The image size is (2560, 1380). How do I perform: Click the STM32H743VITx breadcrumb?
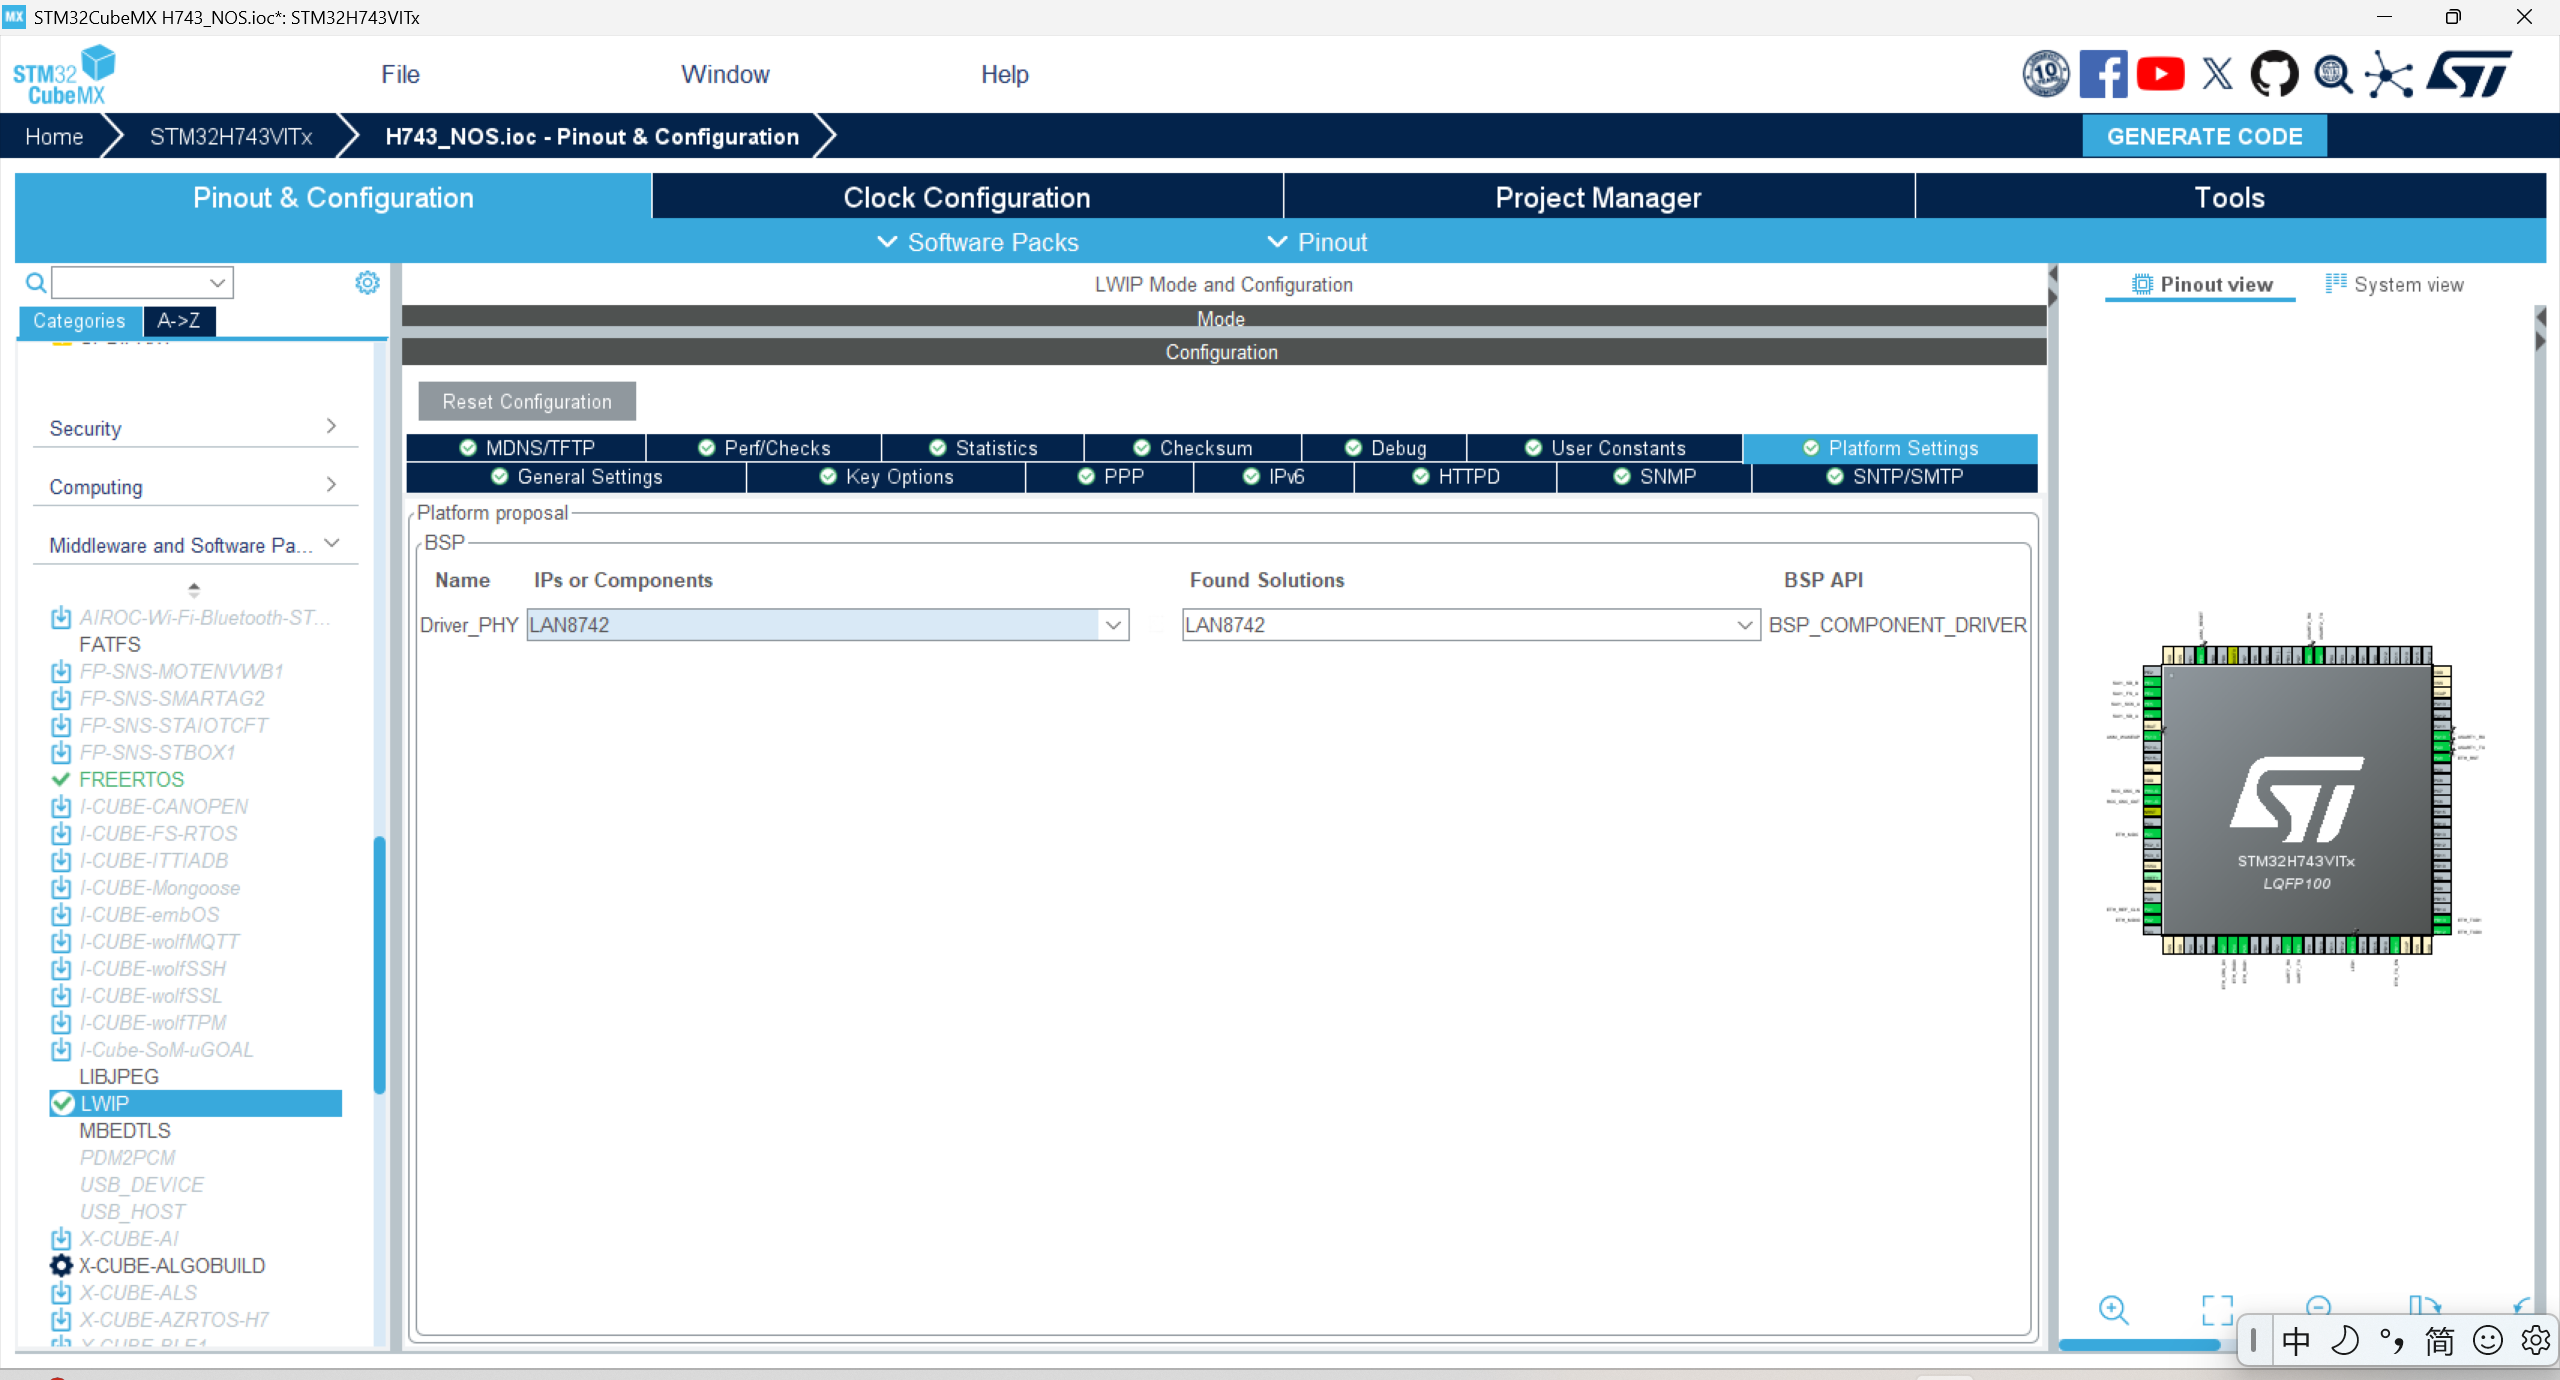(231, 136)
